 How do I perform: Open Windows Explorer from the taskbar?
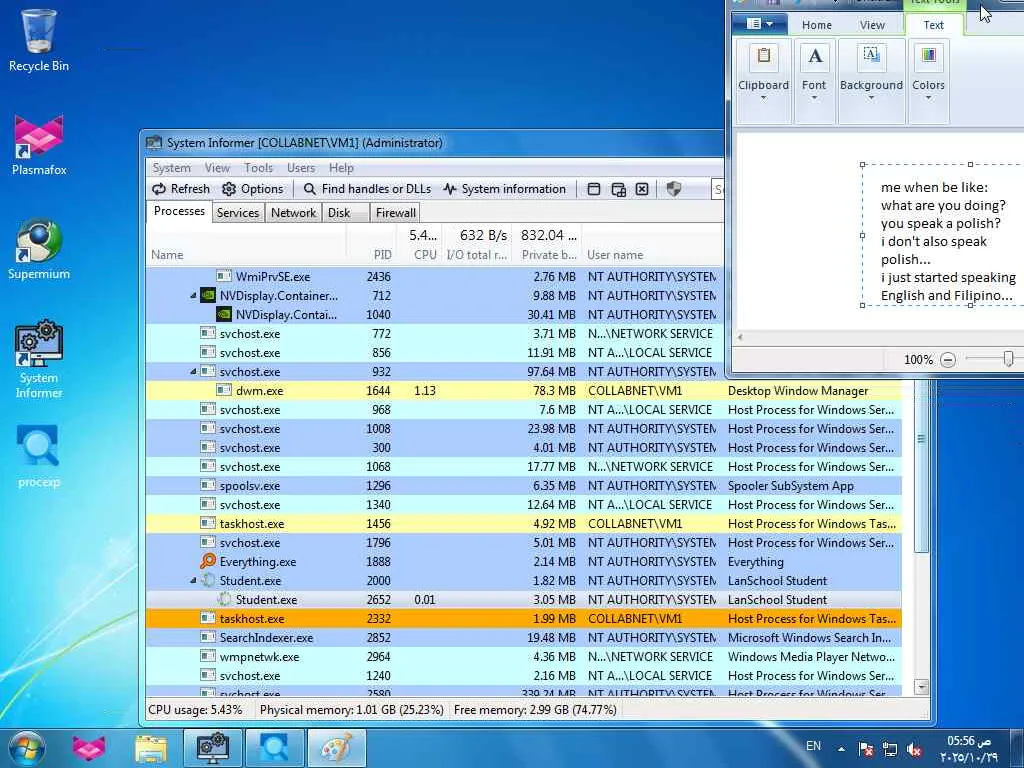(x=150, y=748)
